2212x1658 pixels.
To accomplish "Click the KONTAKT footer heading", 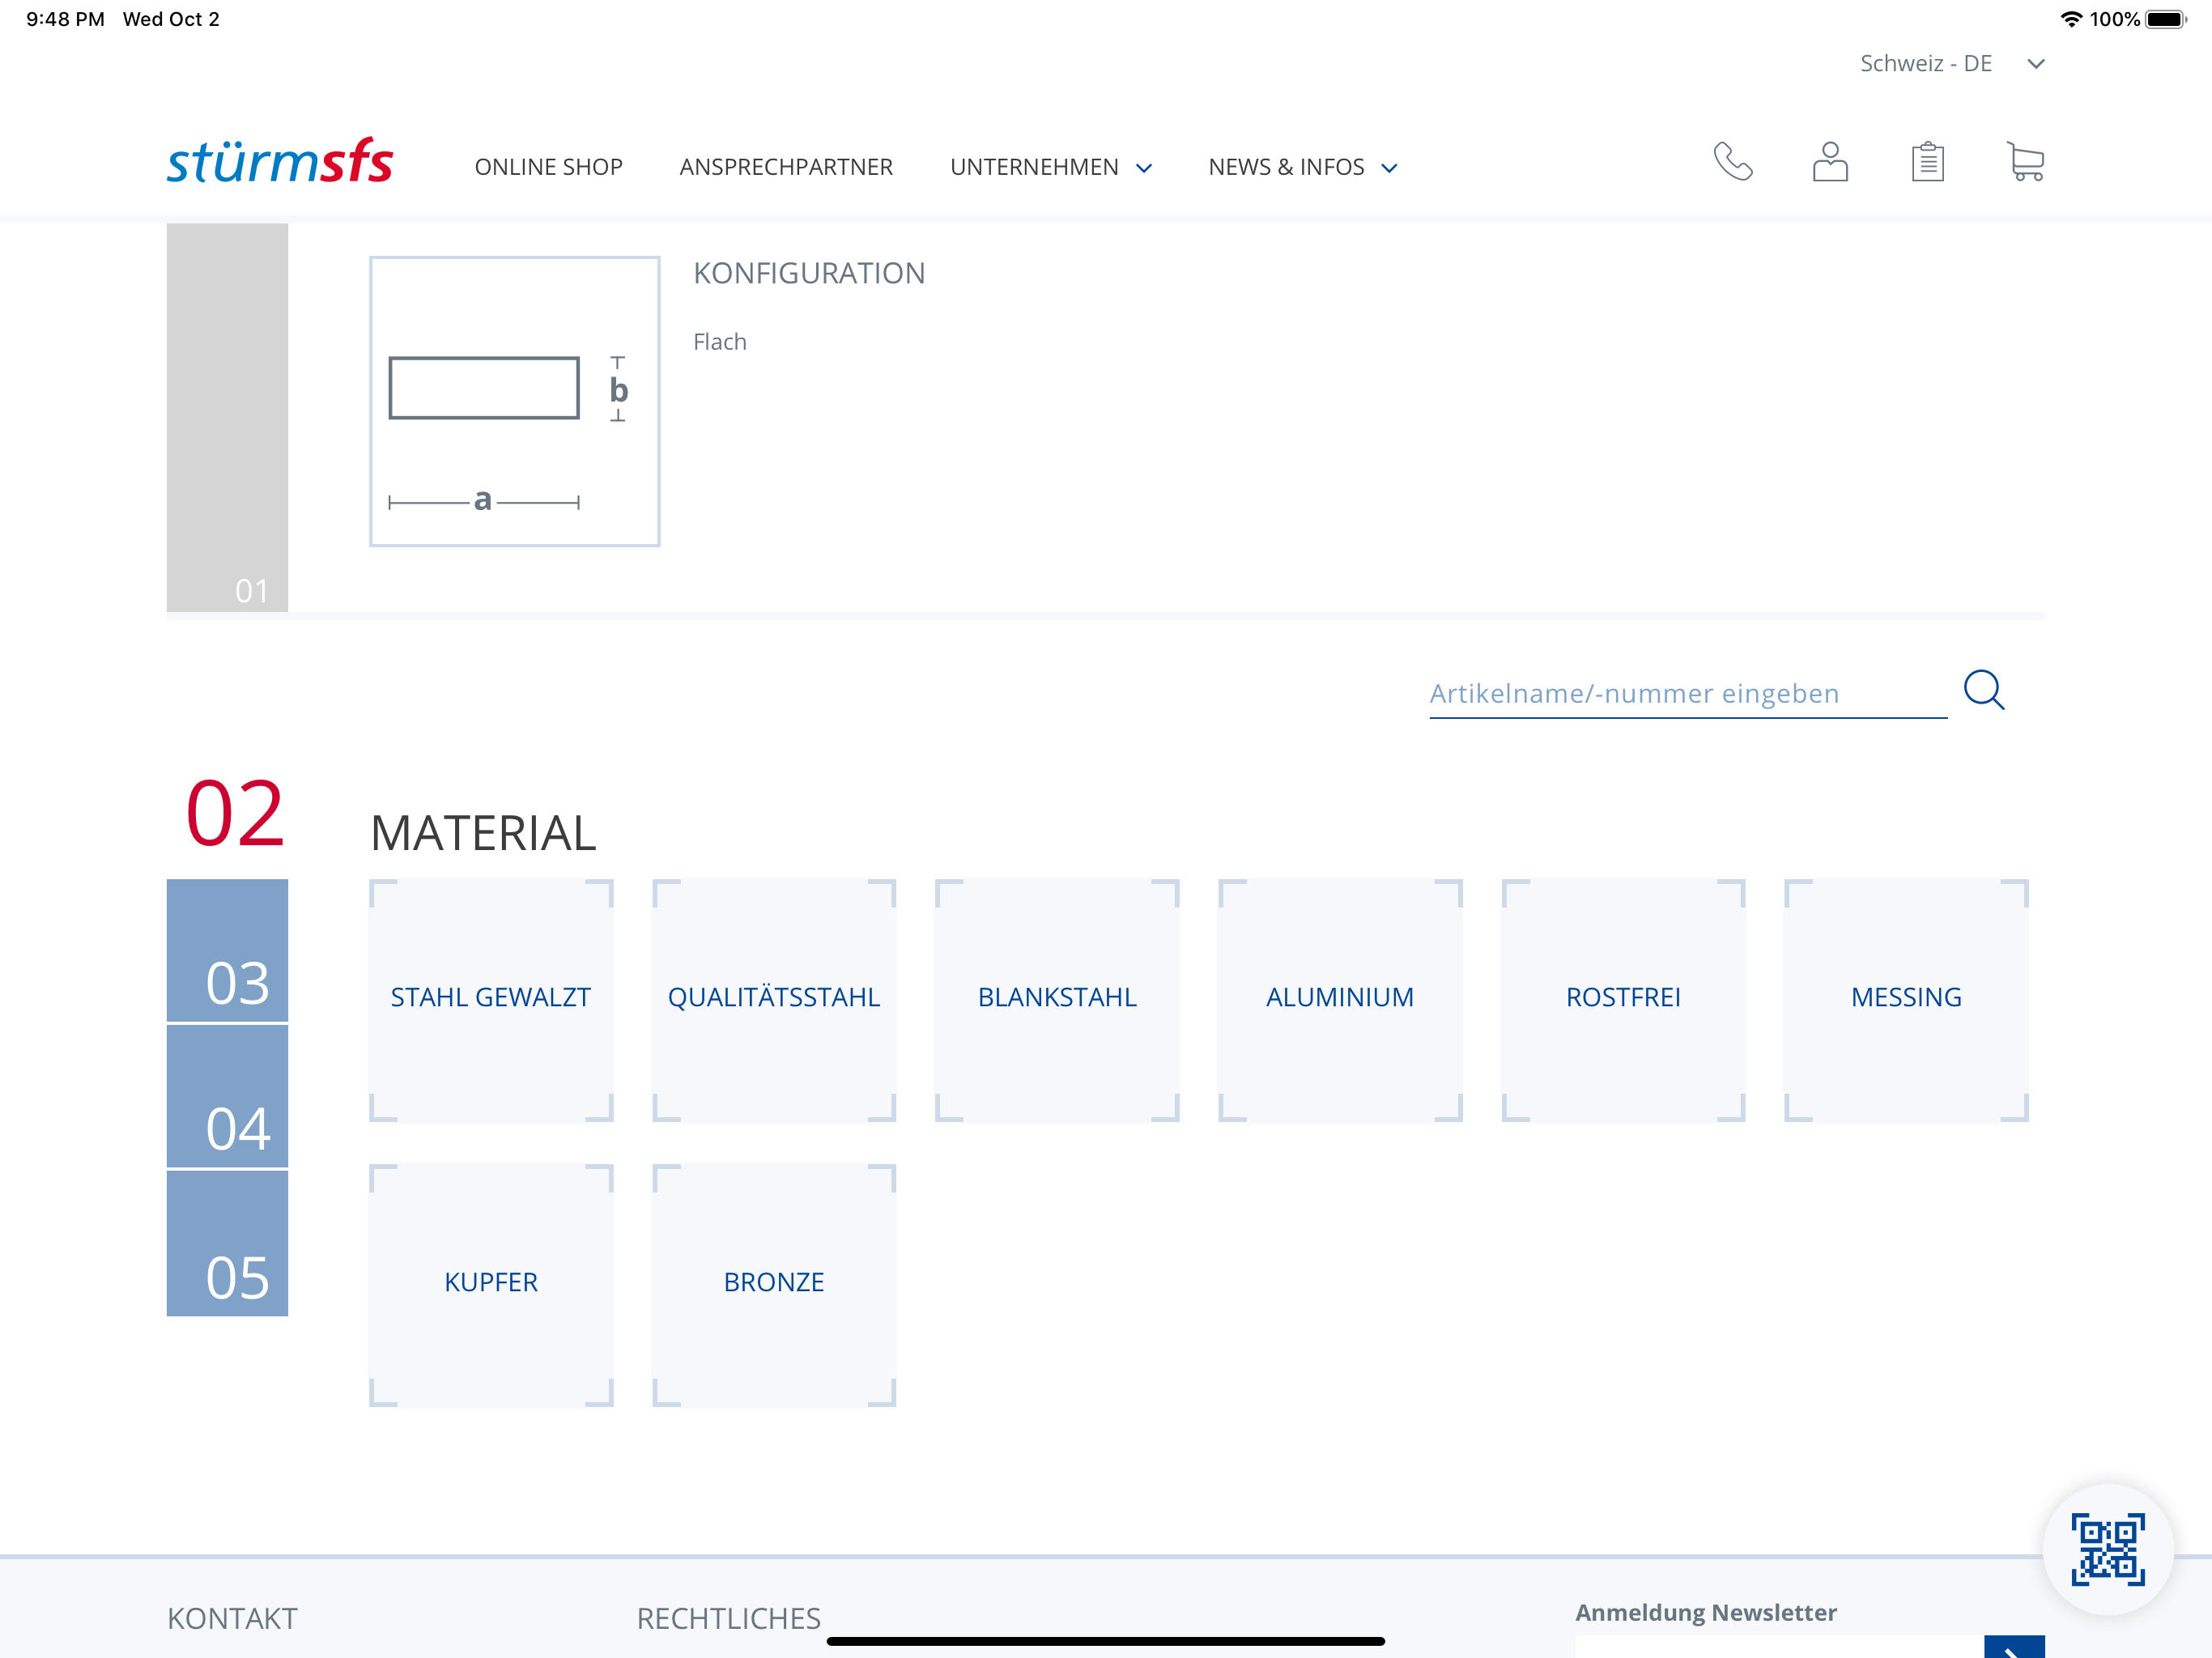I will (x=232, y=1618).
